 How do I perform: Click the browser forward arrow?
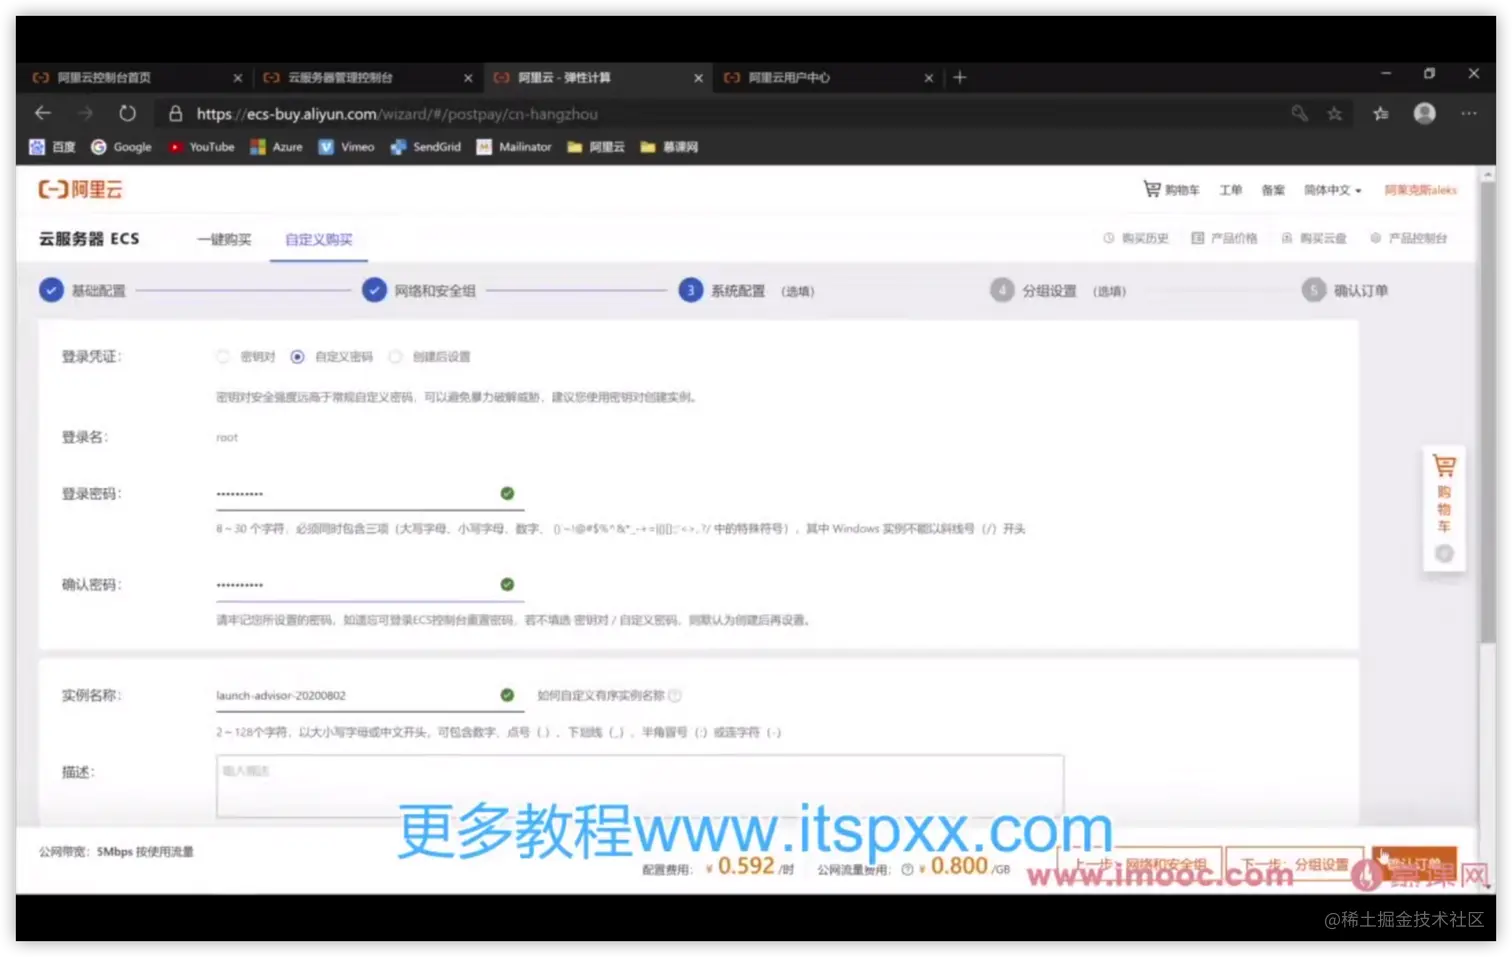point(85,113)
